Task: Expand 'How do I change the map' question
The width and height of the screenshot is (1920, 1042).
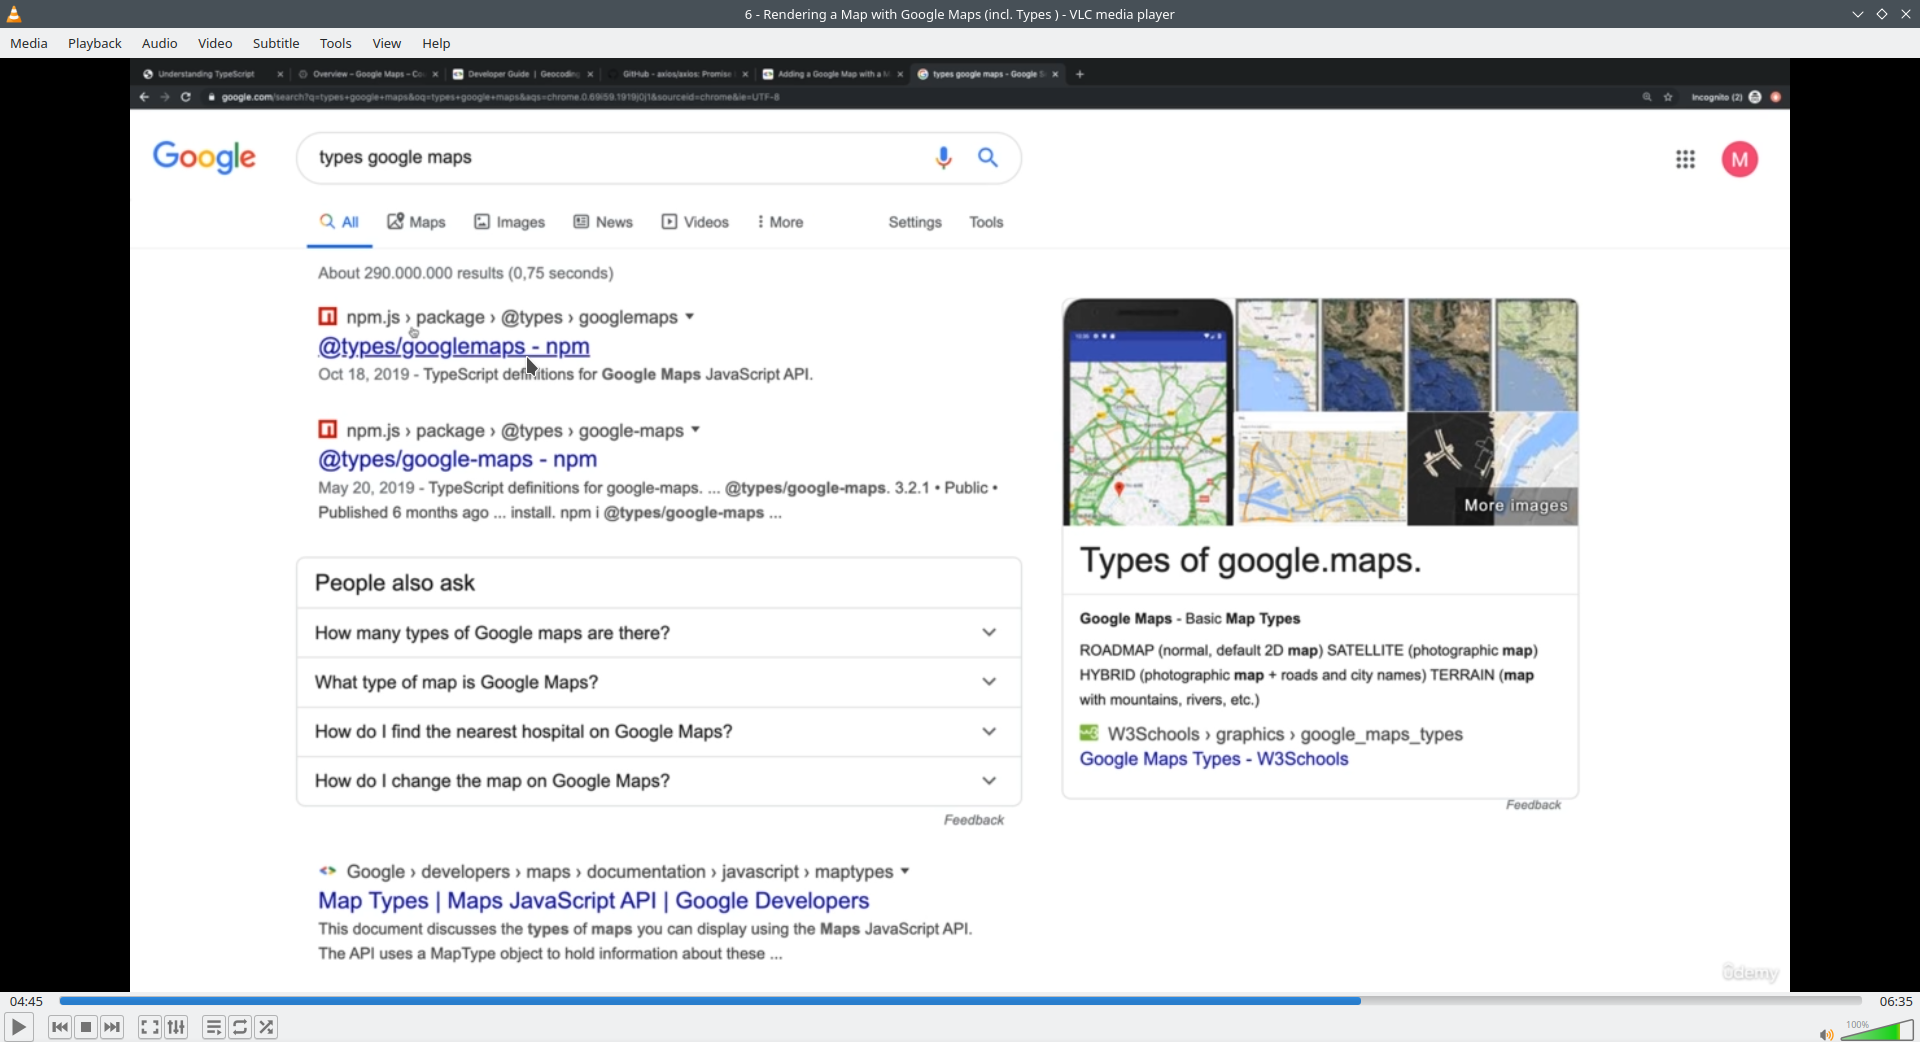Action: [659, 781]
